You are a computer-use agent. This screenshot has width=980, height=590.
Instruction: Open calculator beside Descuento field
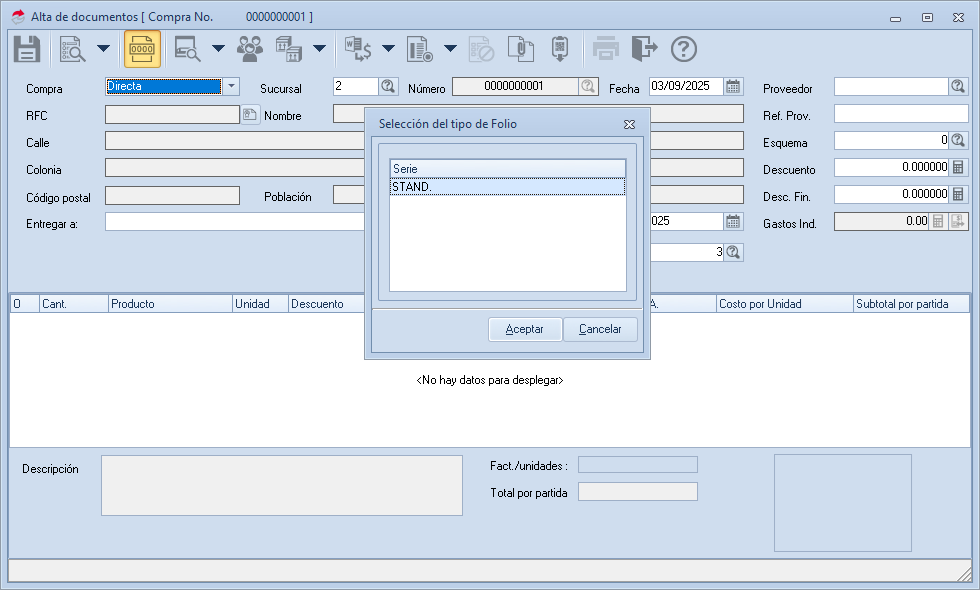pyautogui.click(x=958, y=167)
